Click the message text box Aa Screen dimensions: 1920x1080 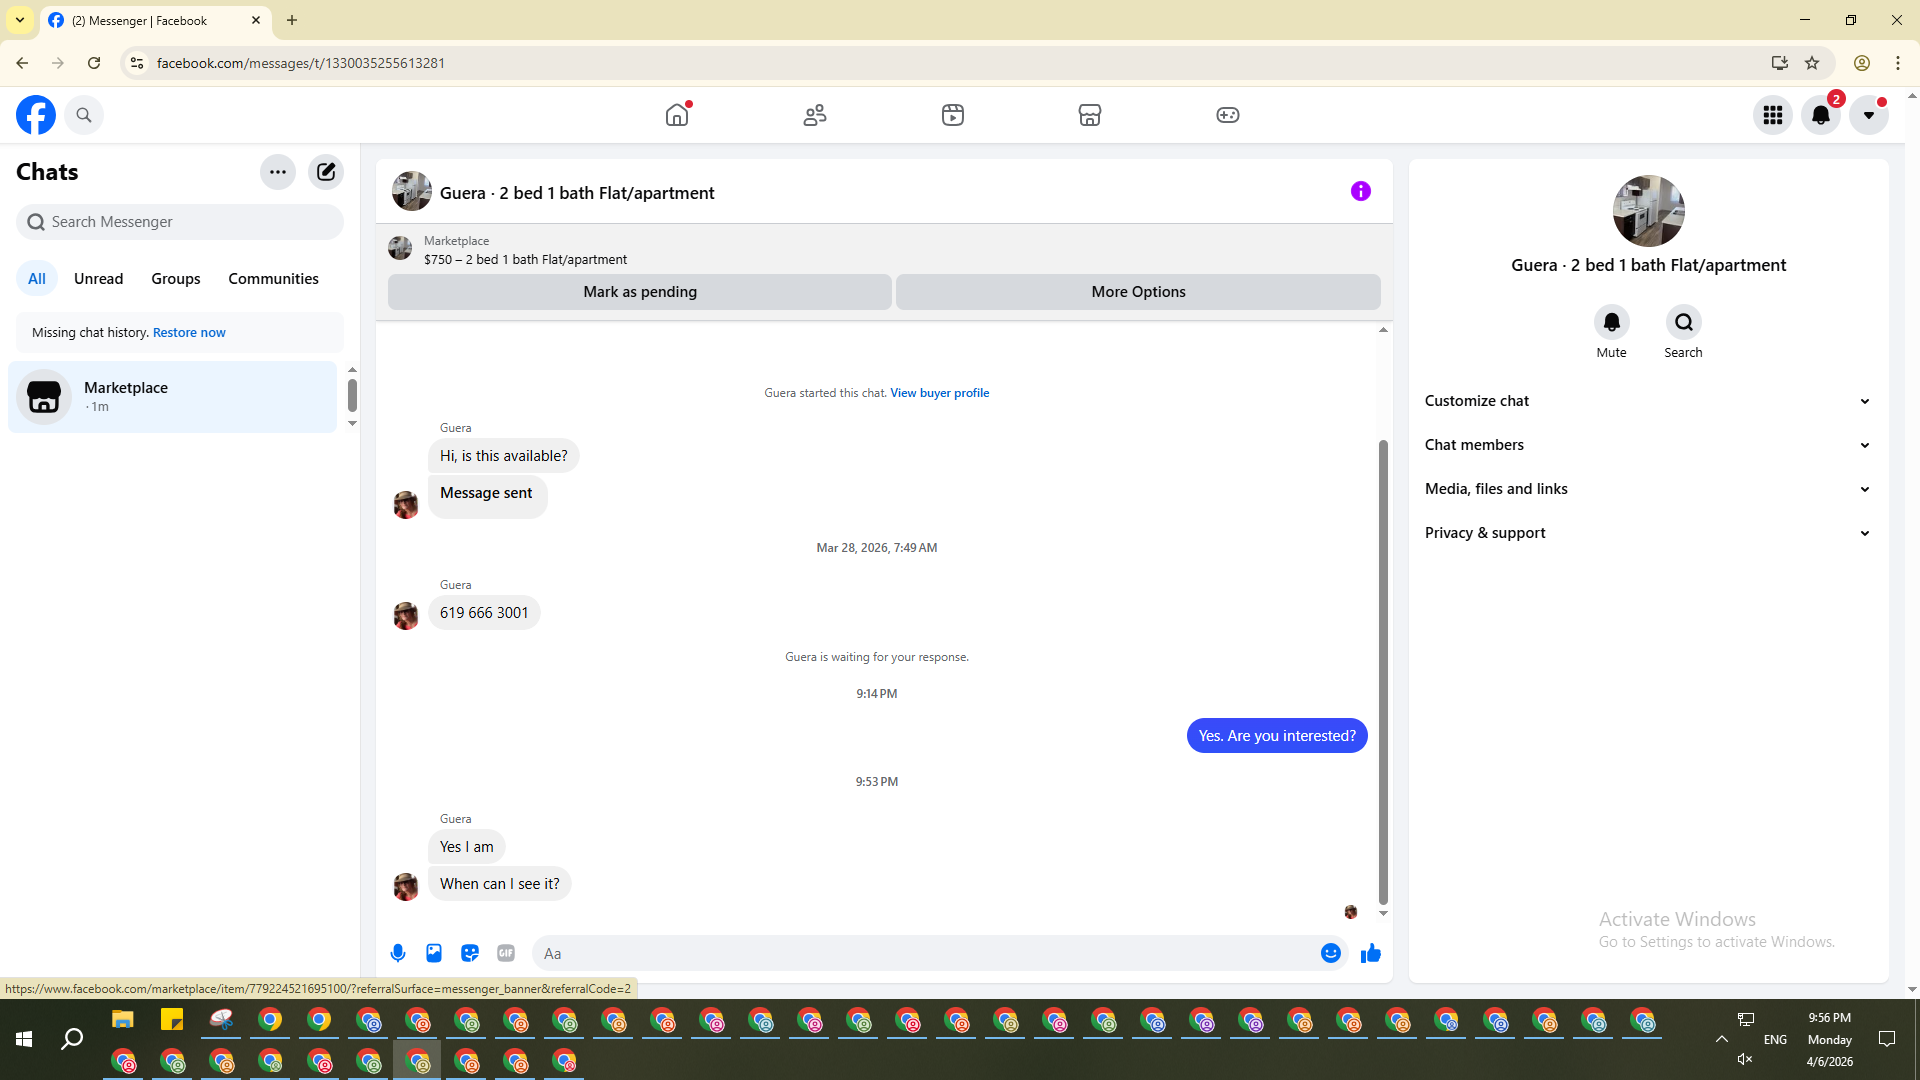[x=925, y=954]
